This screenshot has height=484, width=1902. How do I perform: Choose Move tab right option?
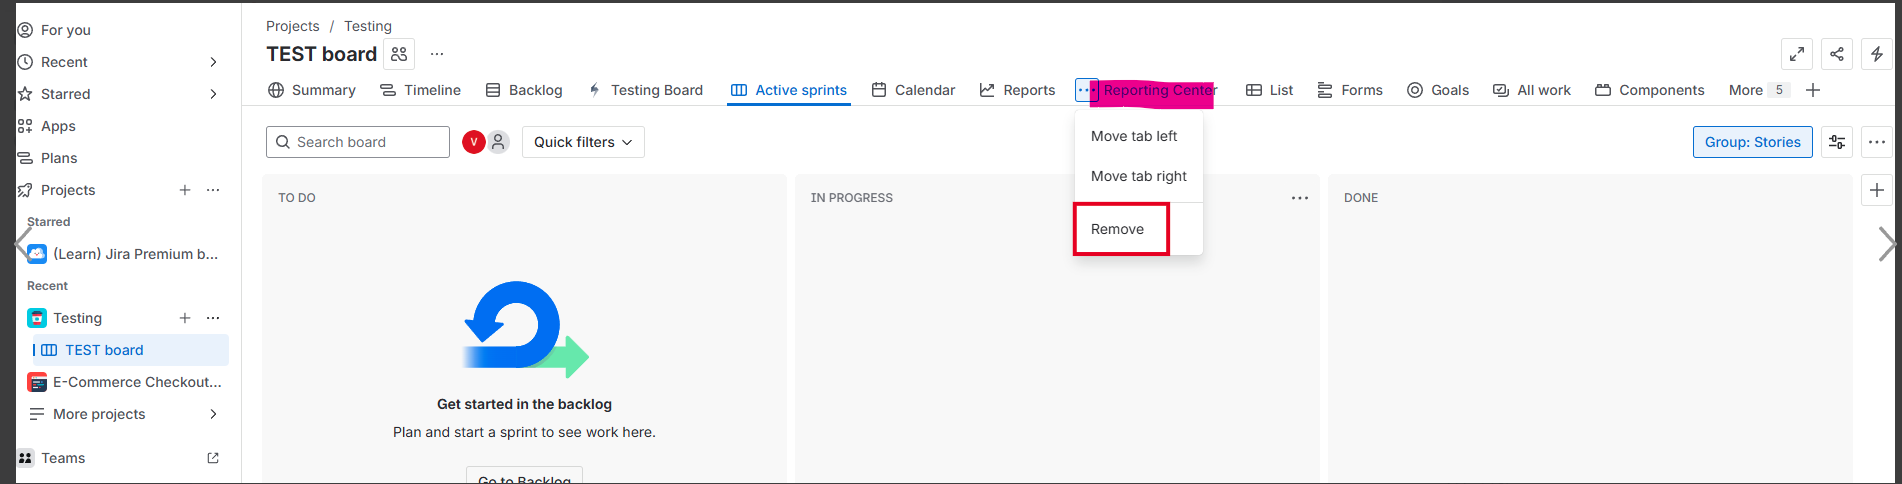click(x=1138, y=176)
